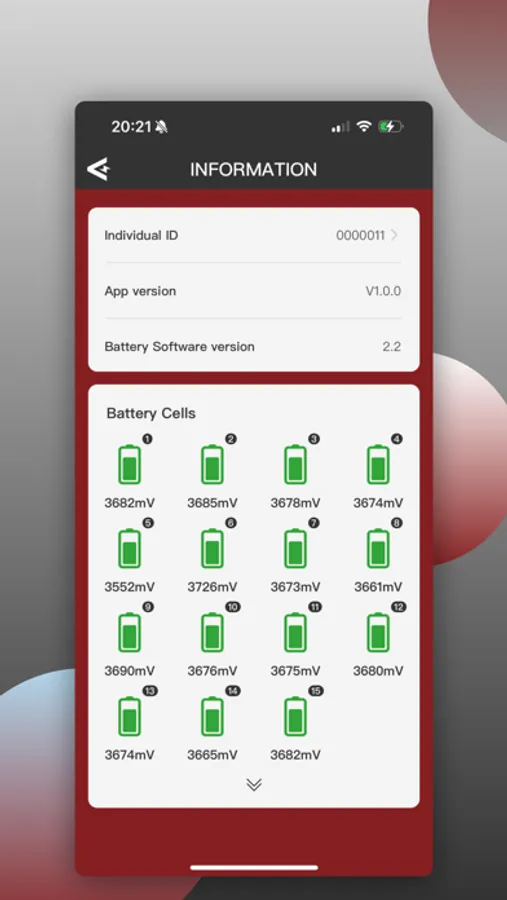The image size is (507, 900).
Task: Select the 2.2 software version value
Action: click(392, 347)
